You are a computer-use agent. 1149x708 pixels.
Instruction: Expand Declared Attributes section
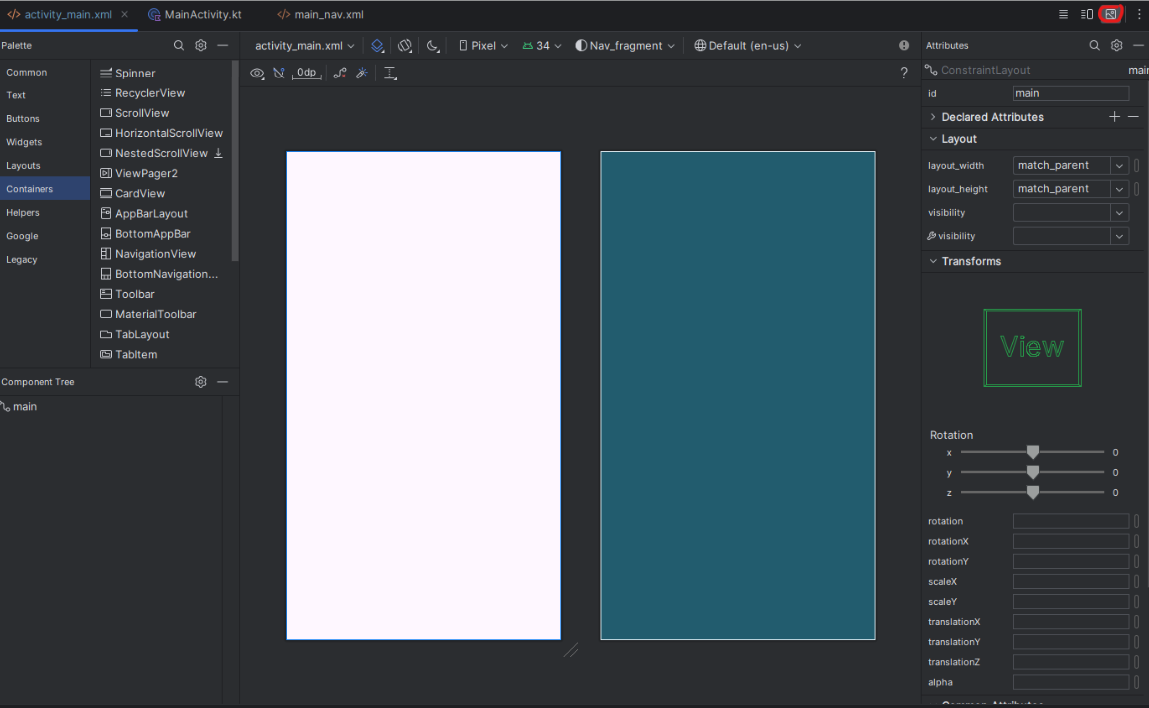(933, 117)
